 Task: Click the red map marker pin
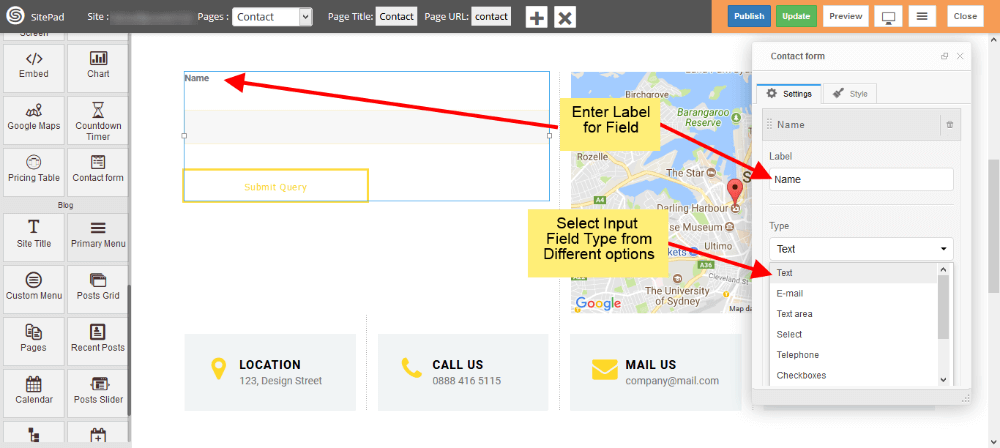click(x=735, y=195)
